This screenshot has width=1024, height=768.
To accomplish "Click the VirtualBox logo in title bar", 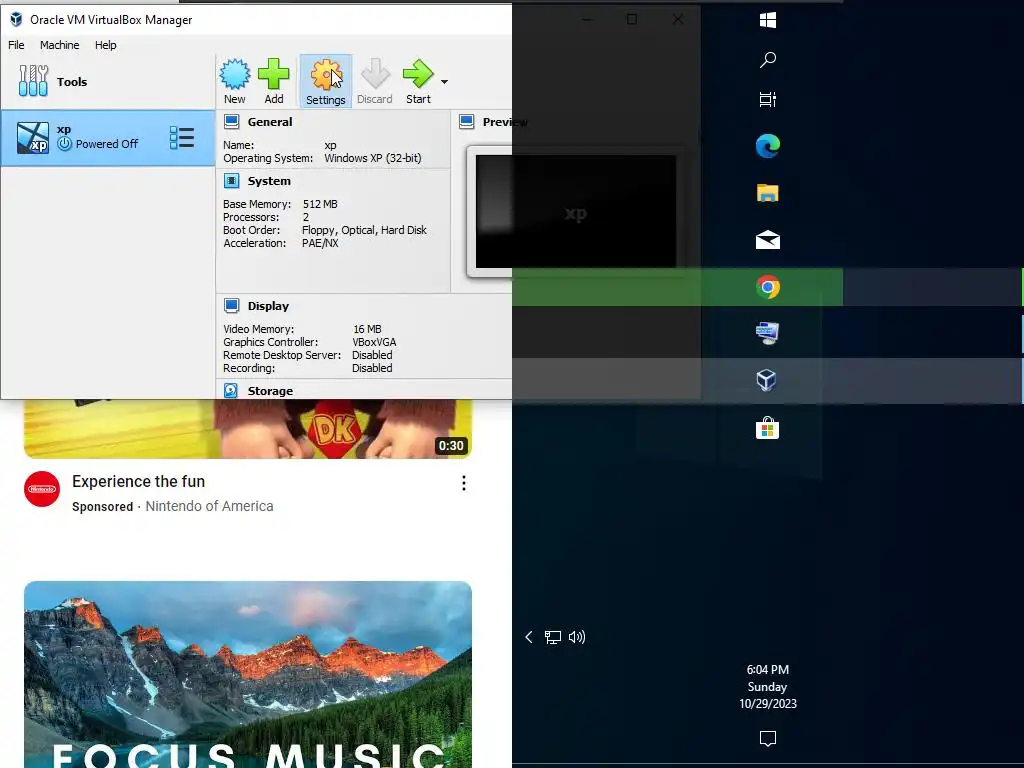I will click(x=16, y=20).
